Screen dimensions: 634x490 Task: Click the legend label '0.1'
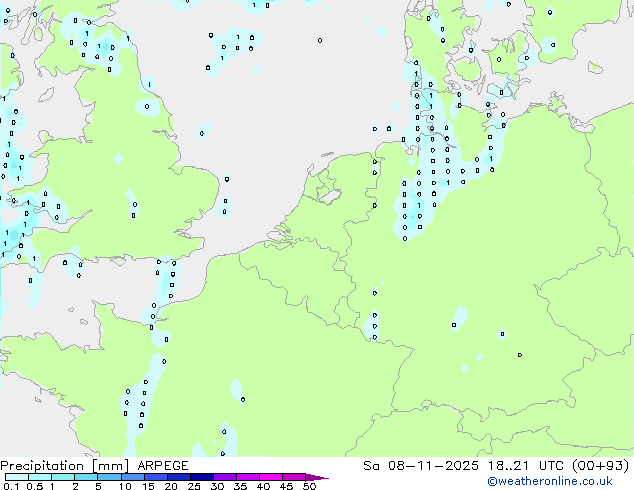pos(11,486)
